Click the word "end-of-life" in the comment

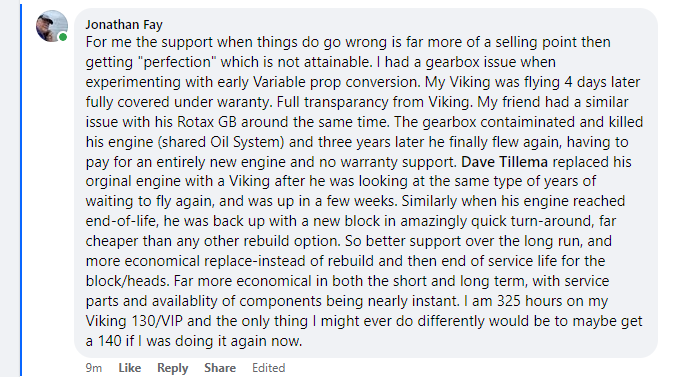122,221
